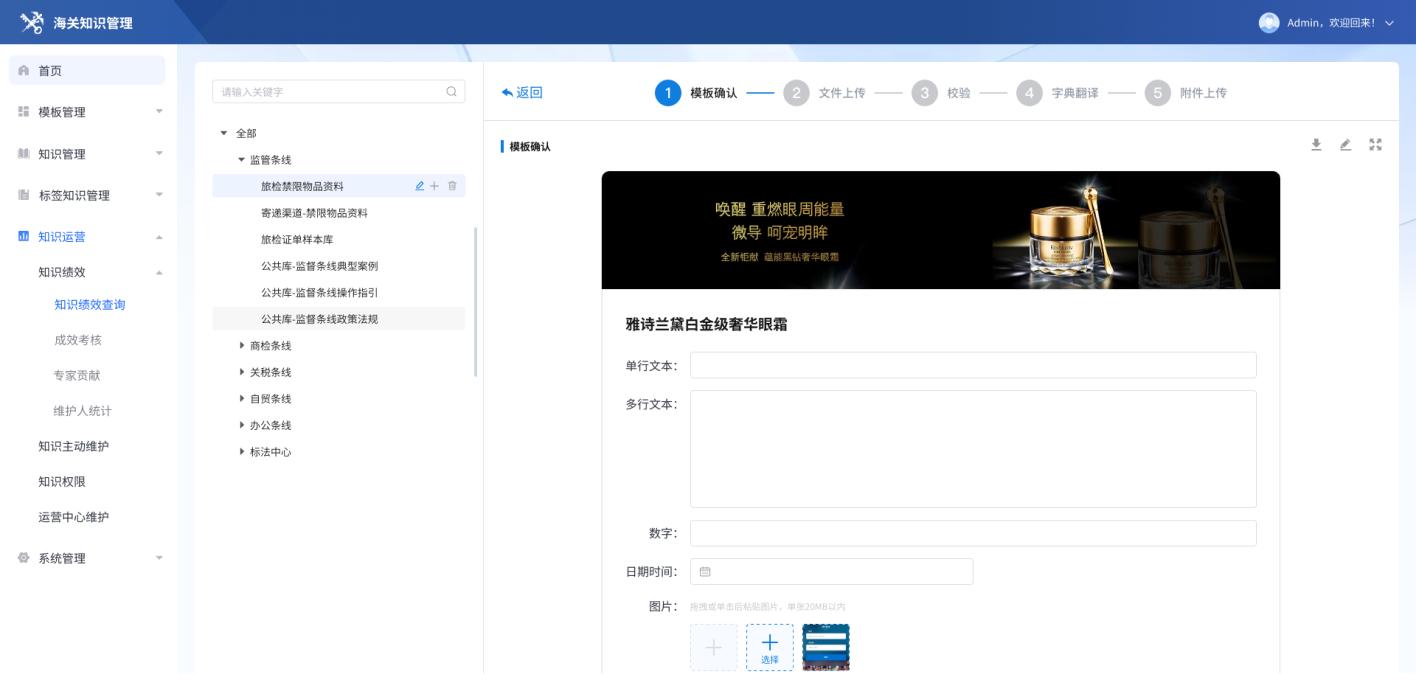Collapse the 知识运营 menu arrow

pos(159,237)
